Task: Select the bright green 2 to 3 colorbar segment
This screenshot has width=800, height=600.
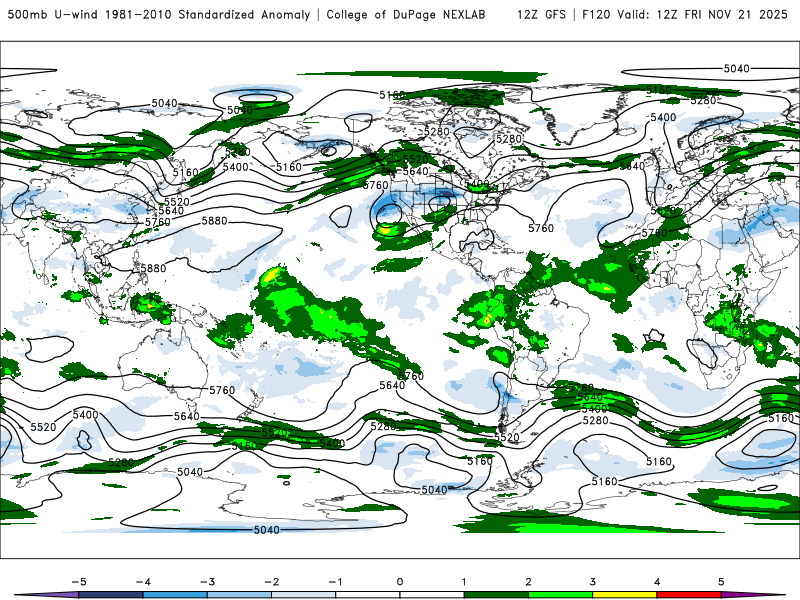Action: [561, 595]
